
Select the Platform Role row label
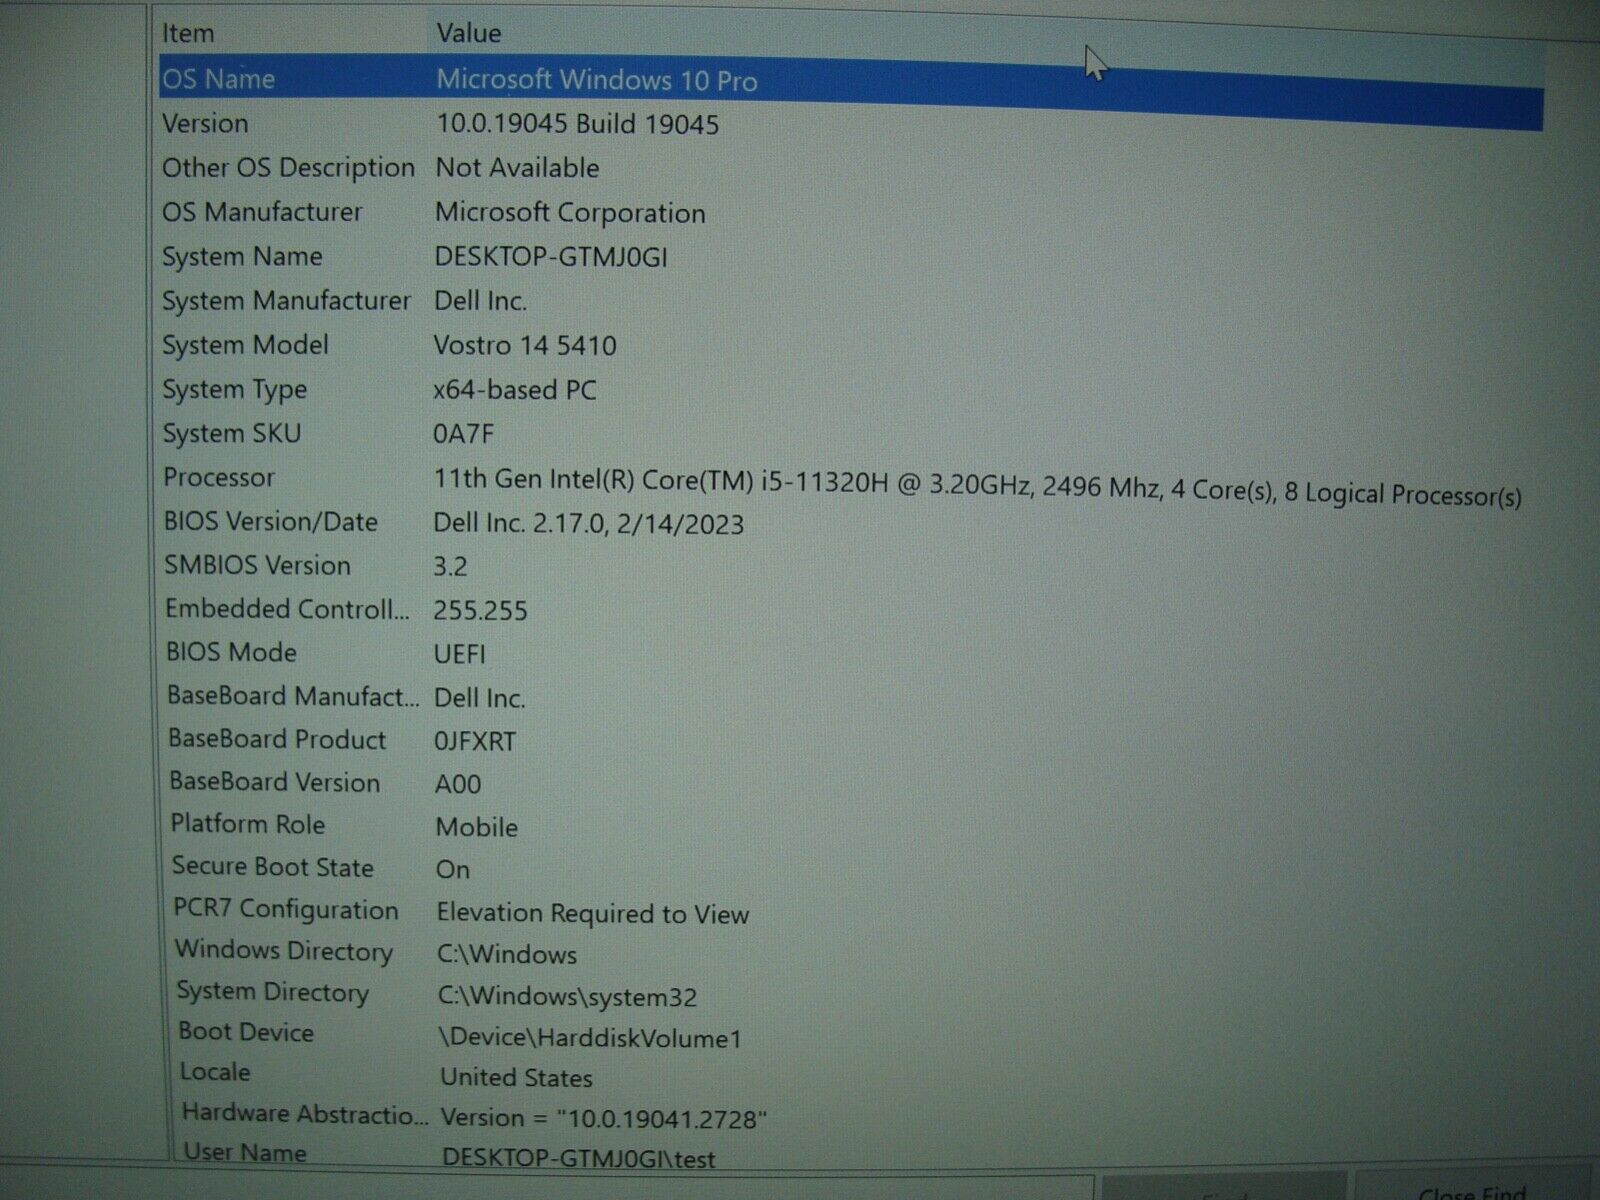248,824
